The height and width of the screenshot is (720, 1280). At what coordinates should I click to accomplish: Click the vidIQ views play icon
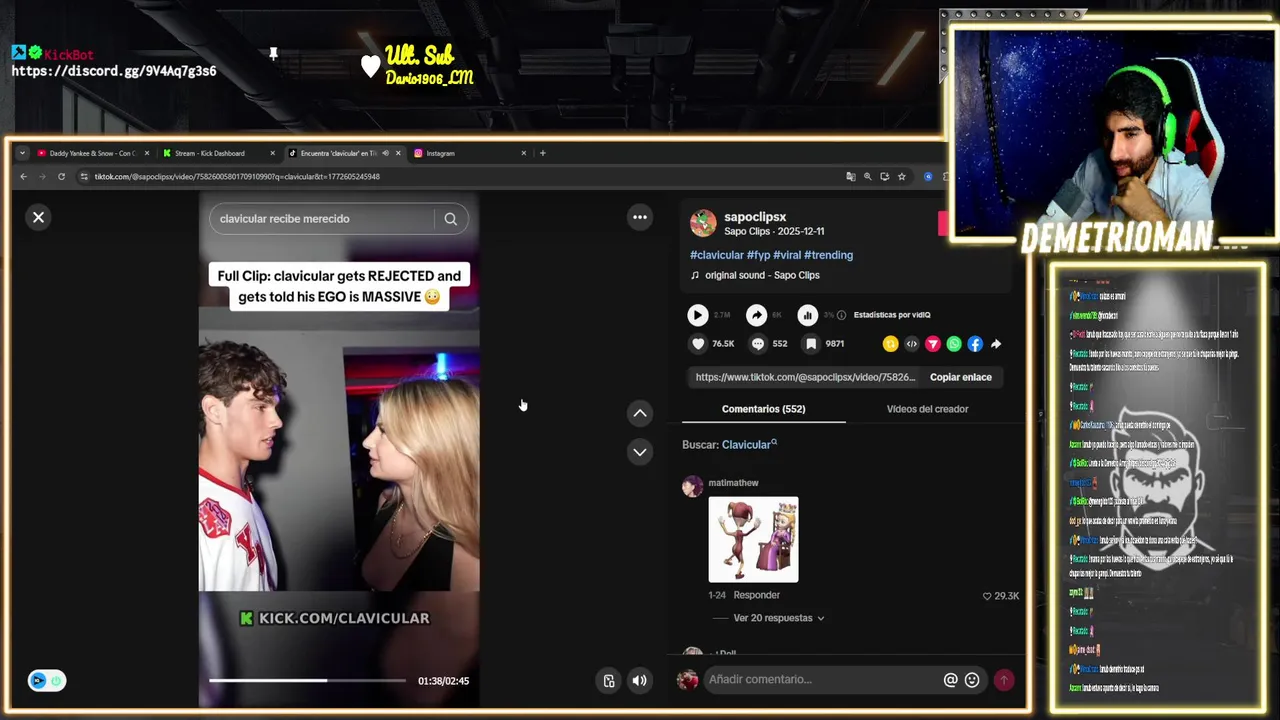point(697,315)
